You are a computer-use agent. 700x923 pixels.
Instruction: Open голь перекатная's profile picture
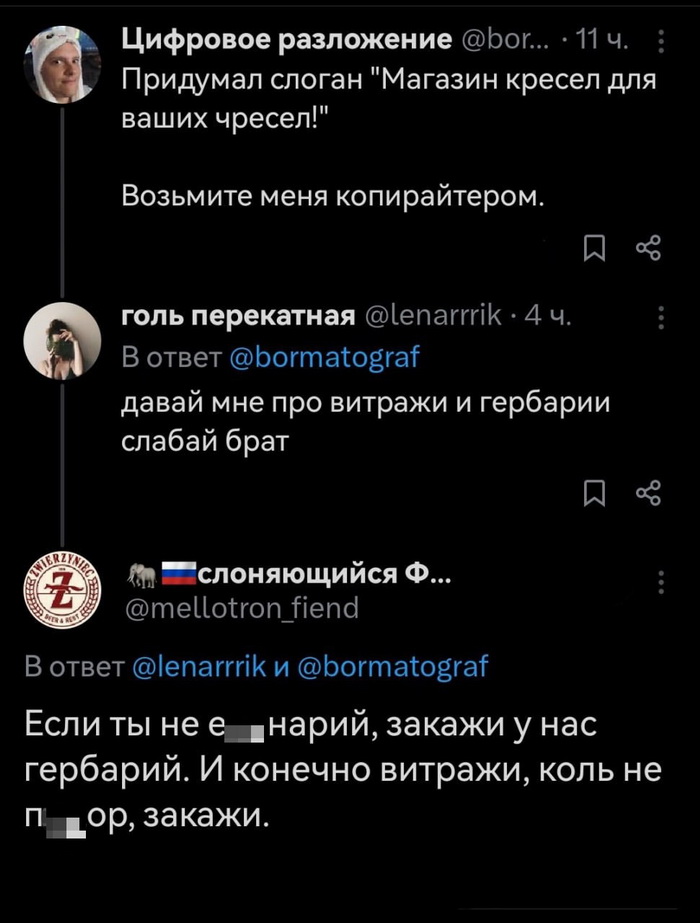tap(60, 340)
